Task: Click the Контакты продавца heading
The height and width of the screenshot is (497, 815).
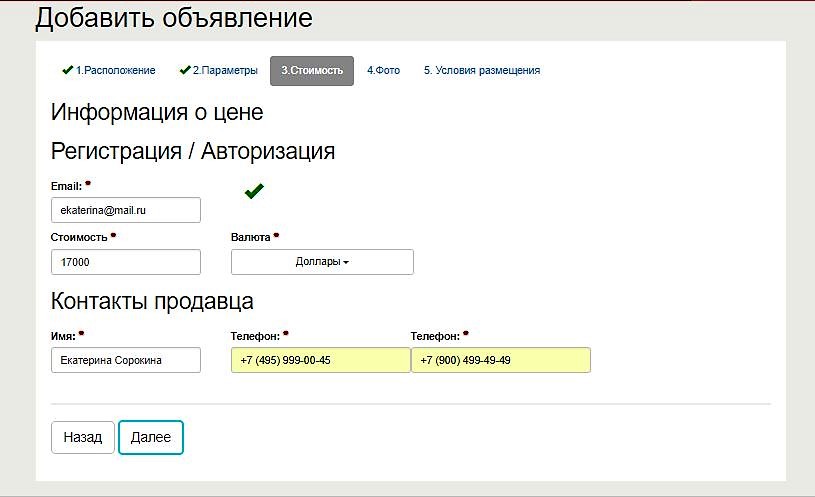Action: click(x=152, y=301)
